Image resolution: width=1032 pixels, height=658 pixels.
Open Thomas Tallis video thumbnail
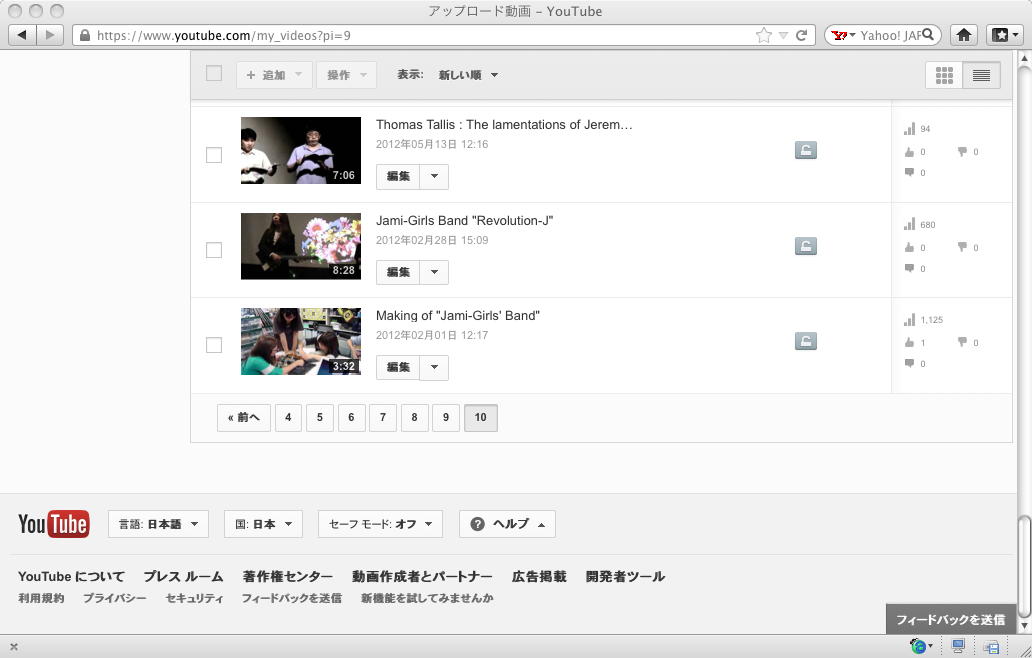(x=301, y=150)
